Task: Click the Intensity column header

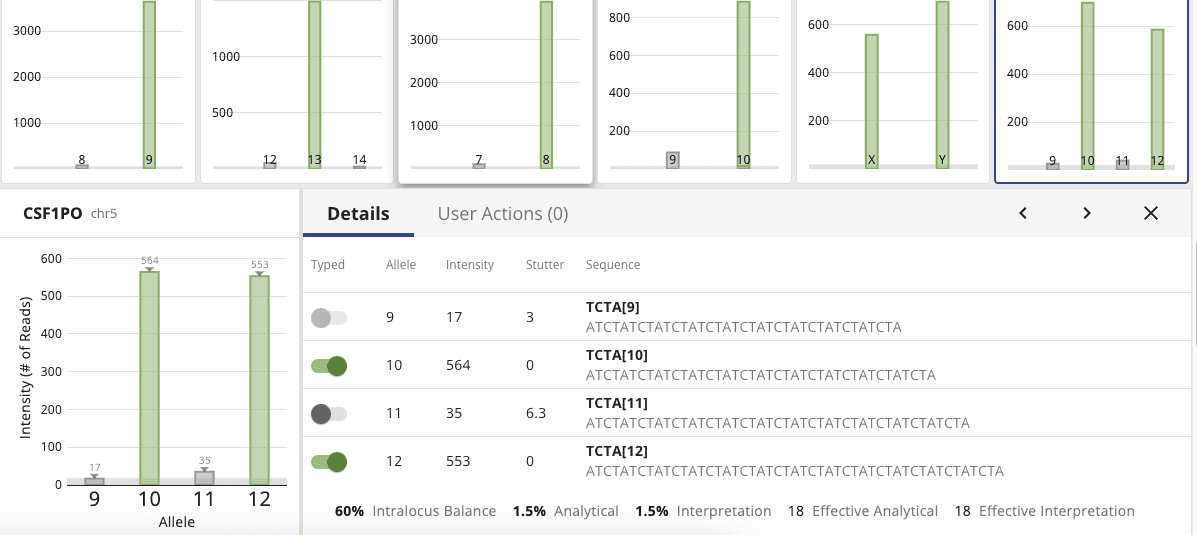Action: coord(469,265)
